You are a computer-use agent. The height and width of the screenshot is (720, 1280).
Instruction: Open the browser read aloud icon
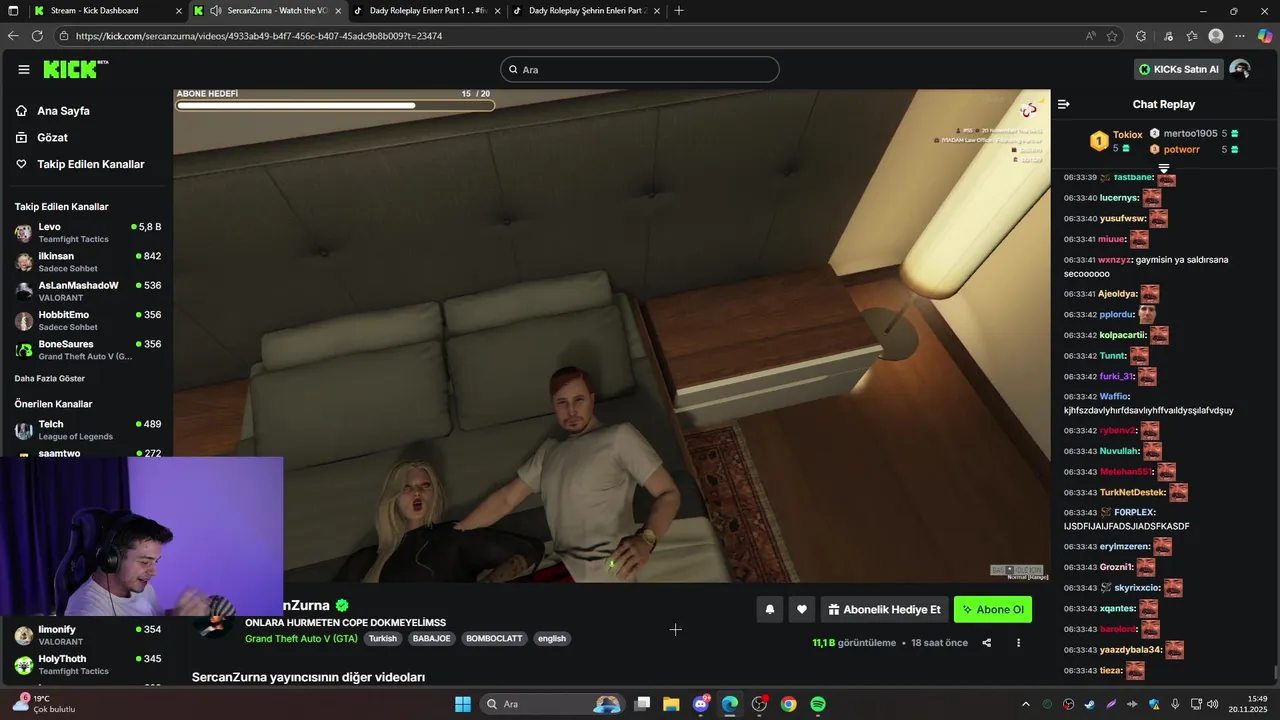[1090, 36]
